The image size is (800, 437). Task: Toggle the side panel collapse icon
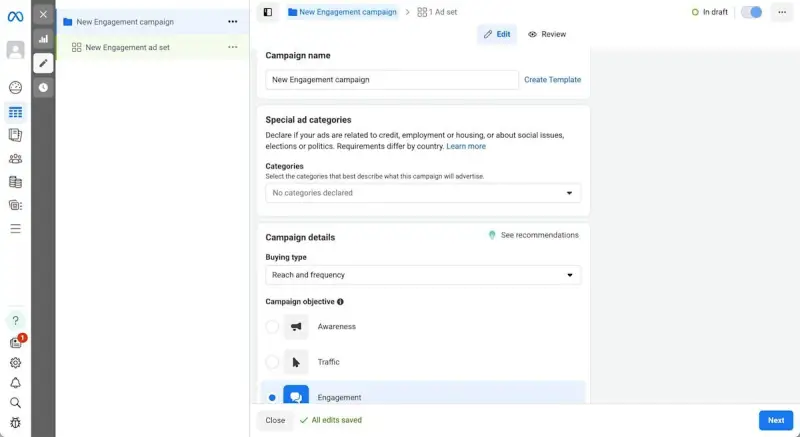(x=268, y=12)
